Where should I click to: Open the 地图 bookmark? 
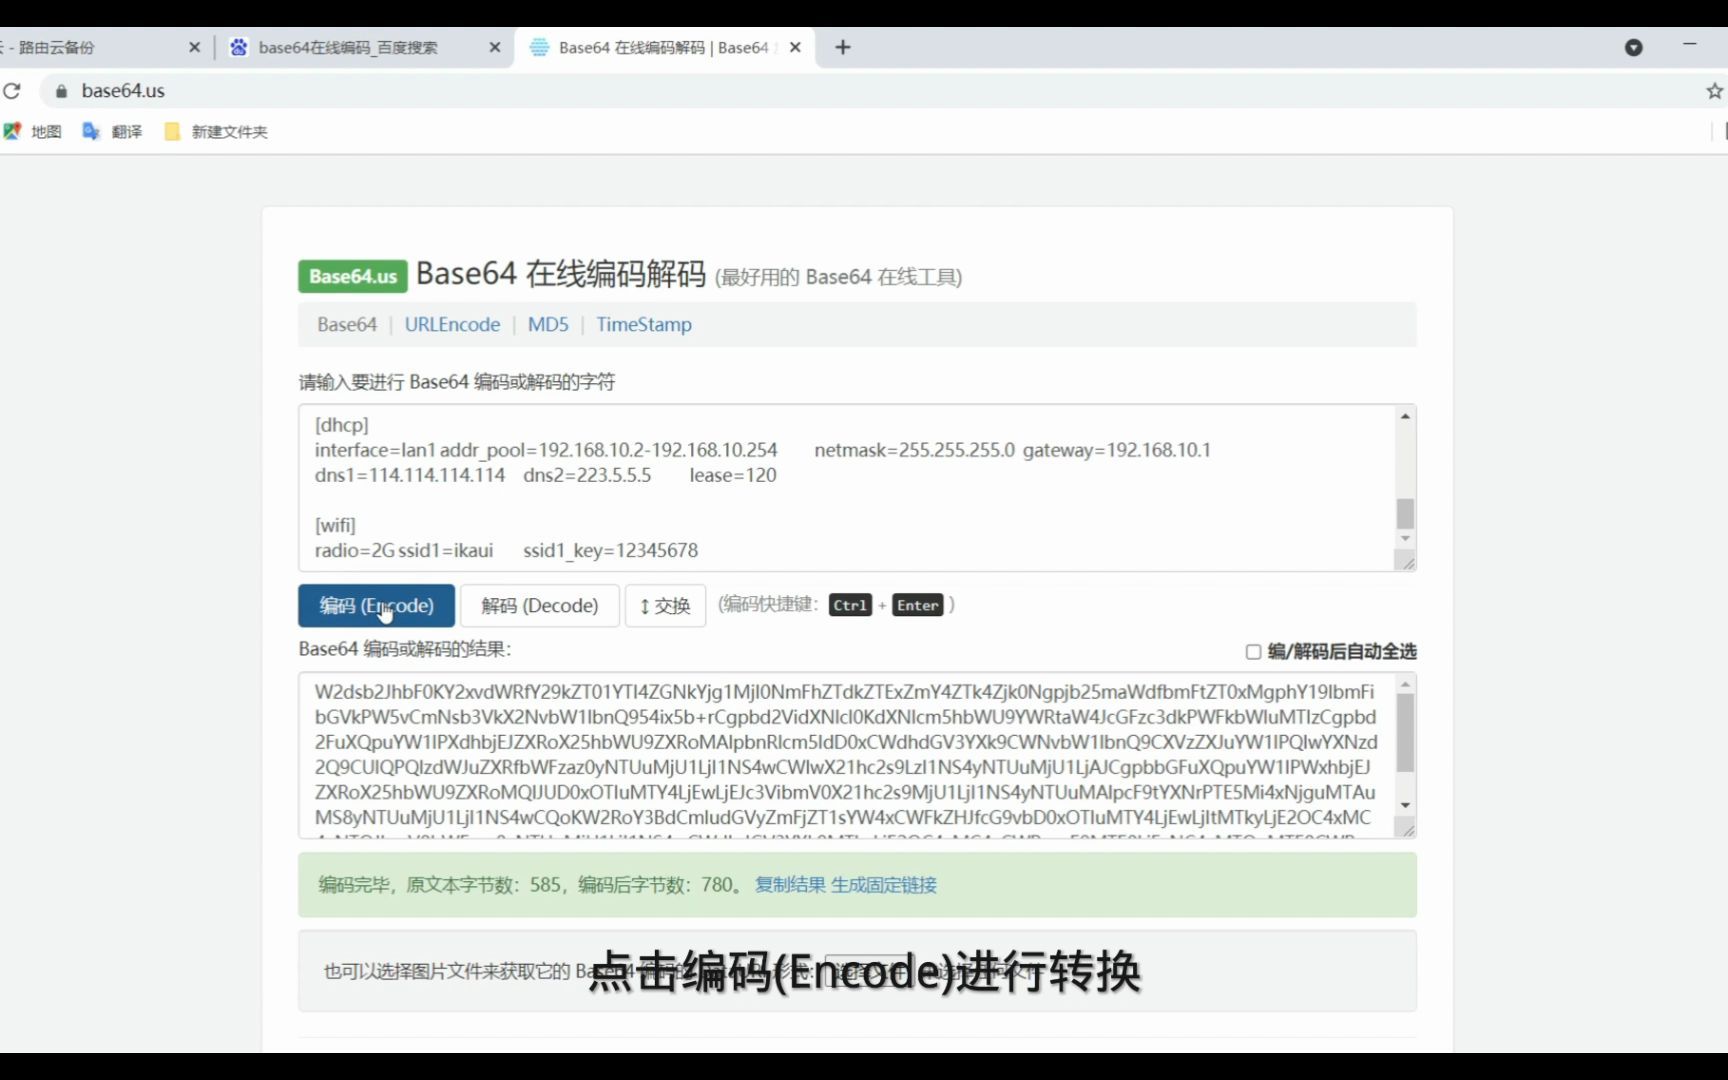(x=33, y=131)
